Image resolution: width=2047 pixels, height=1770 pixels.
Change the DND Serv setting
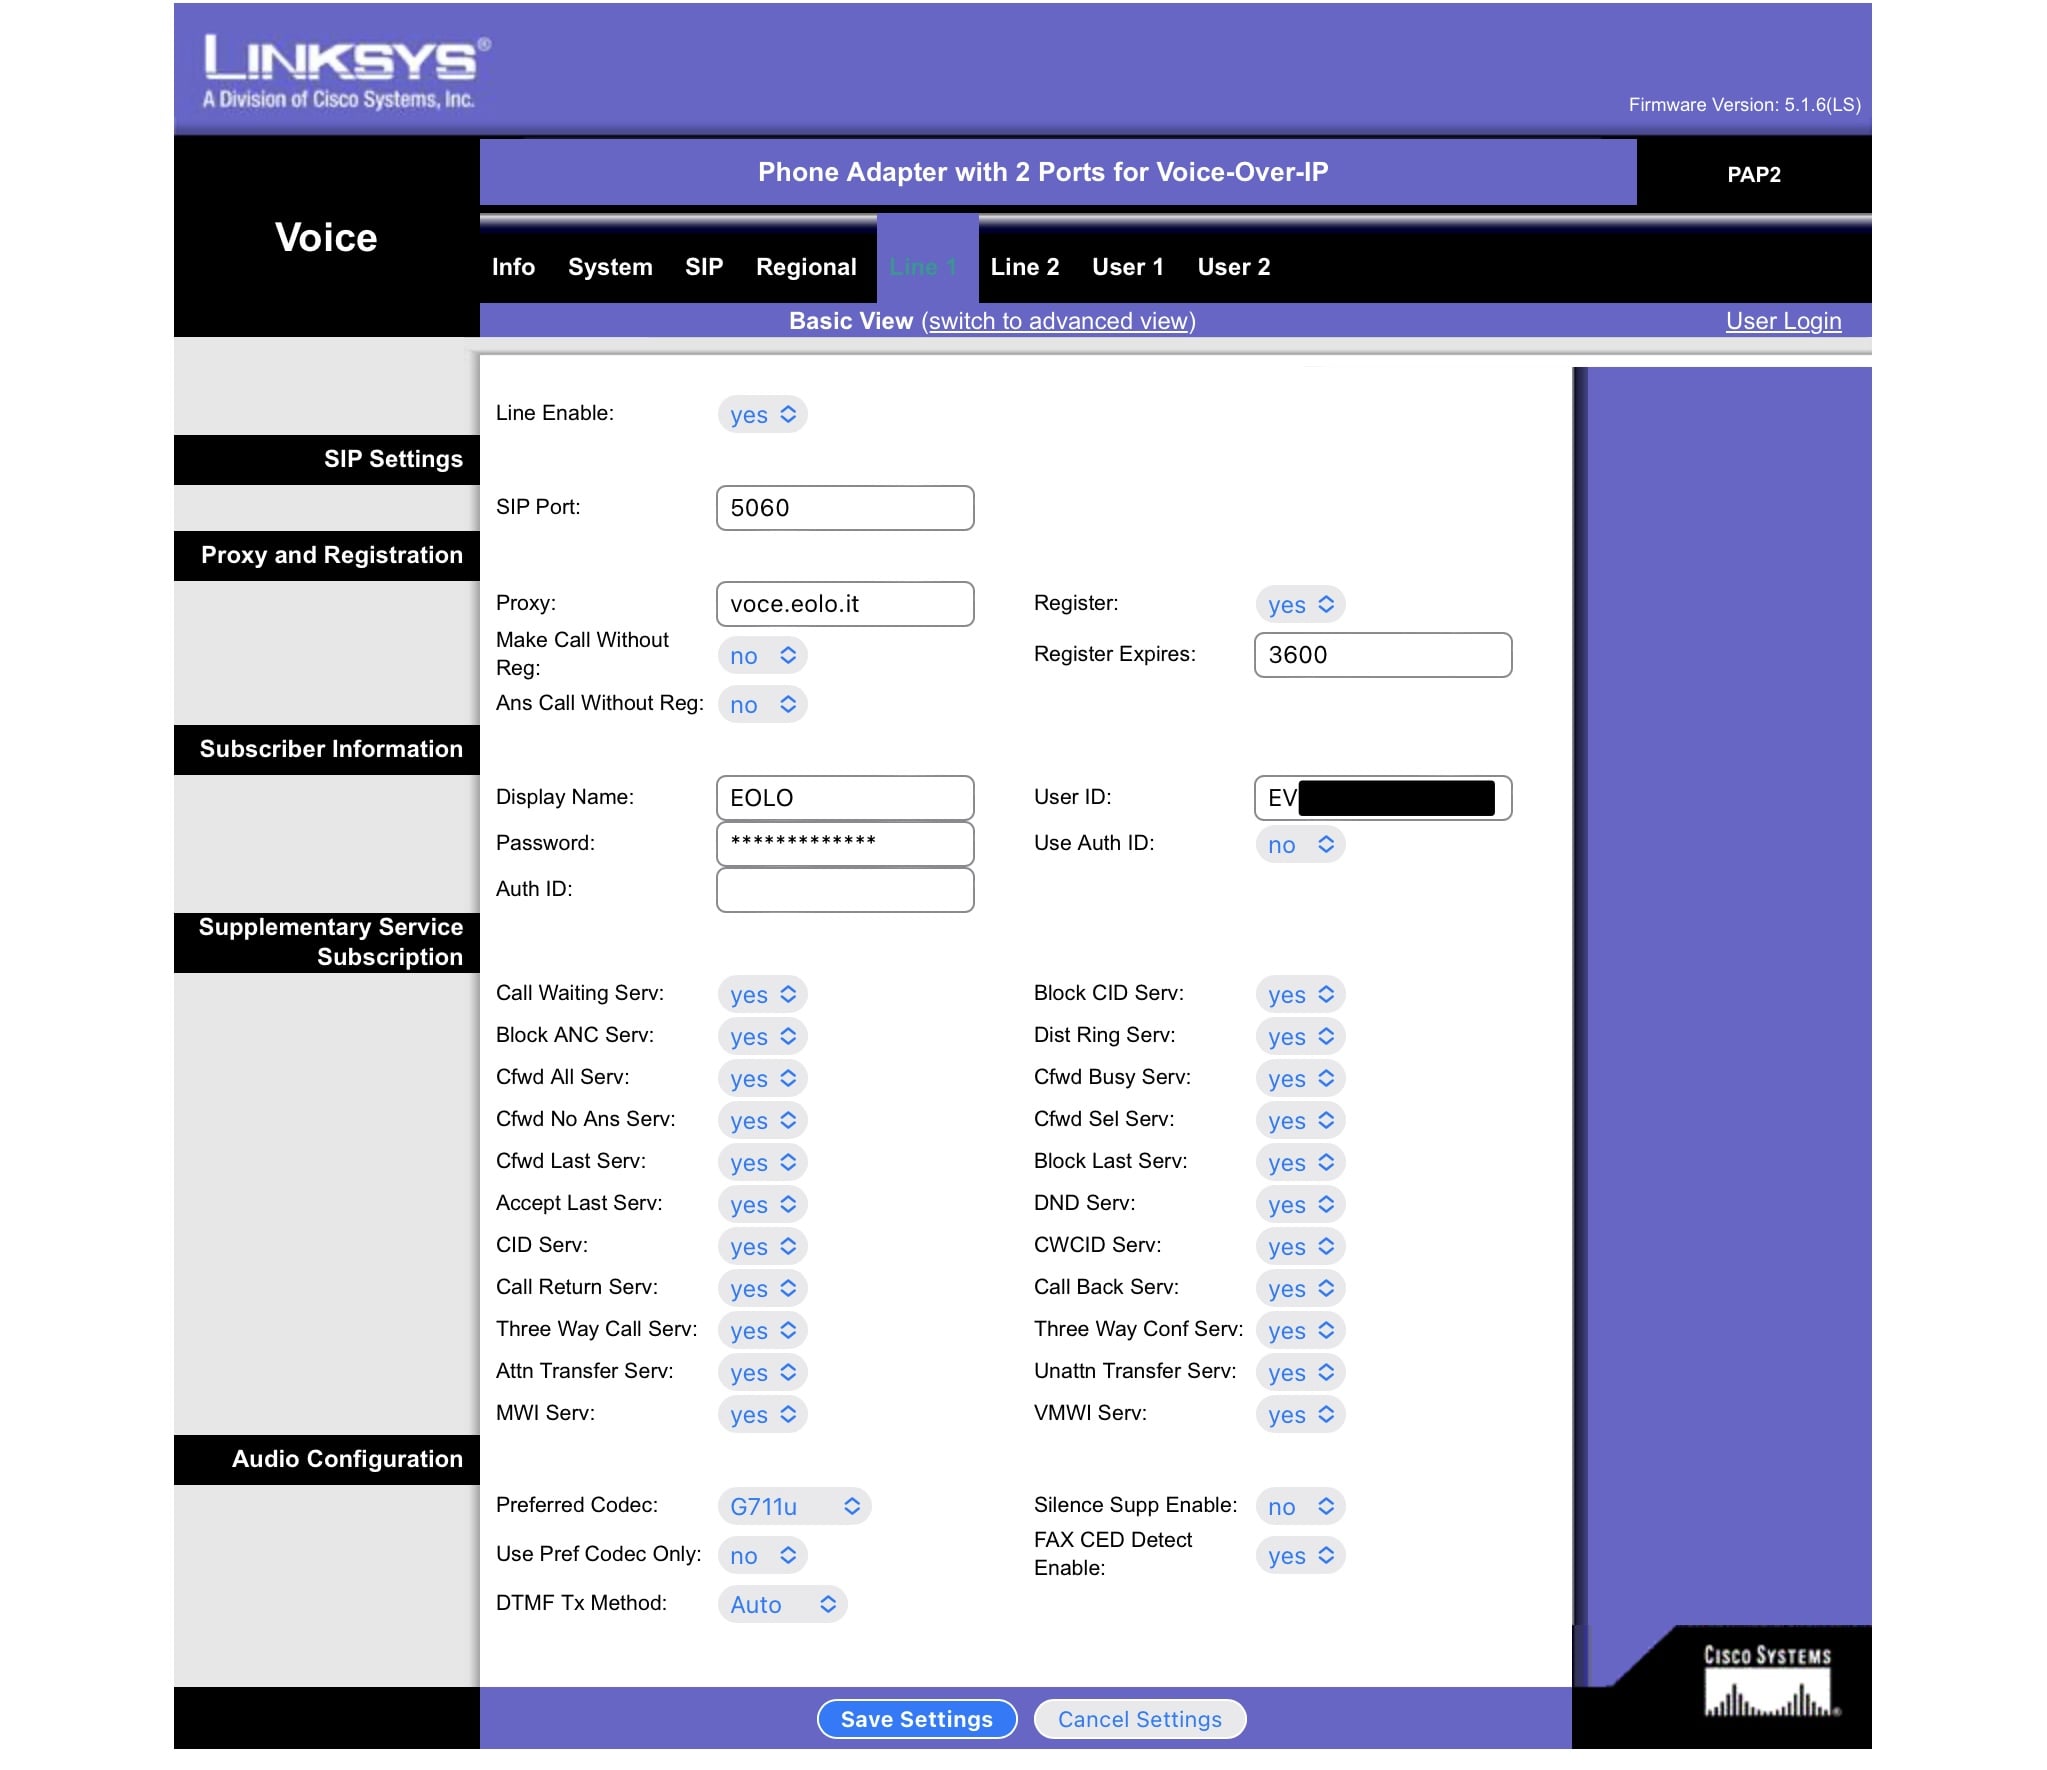[x=1299, y=1204]
